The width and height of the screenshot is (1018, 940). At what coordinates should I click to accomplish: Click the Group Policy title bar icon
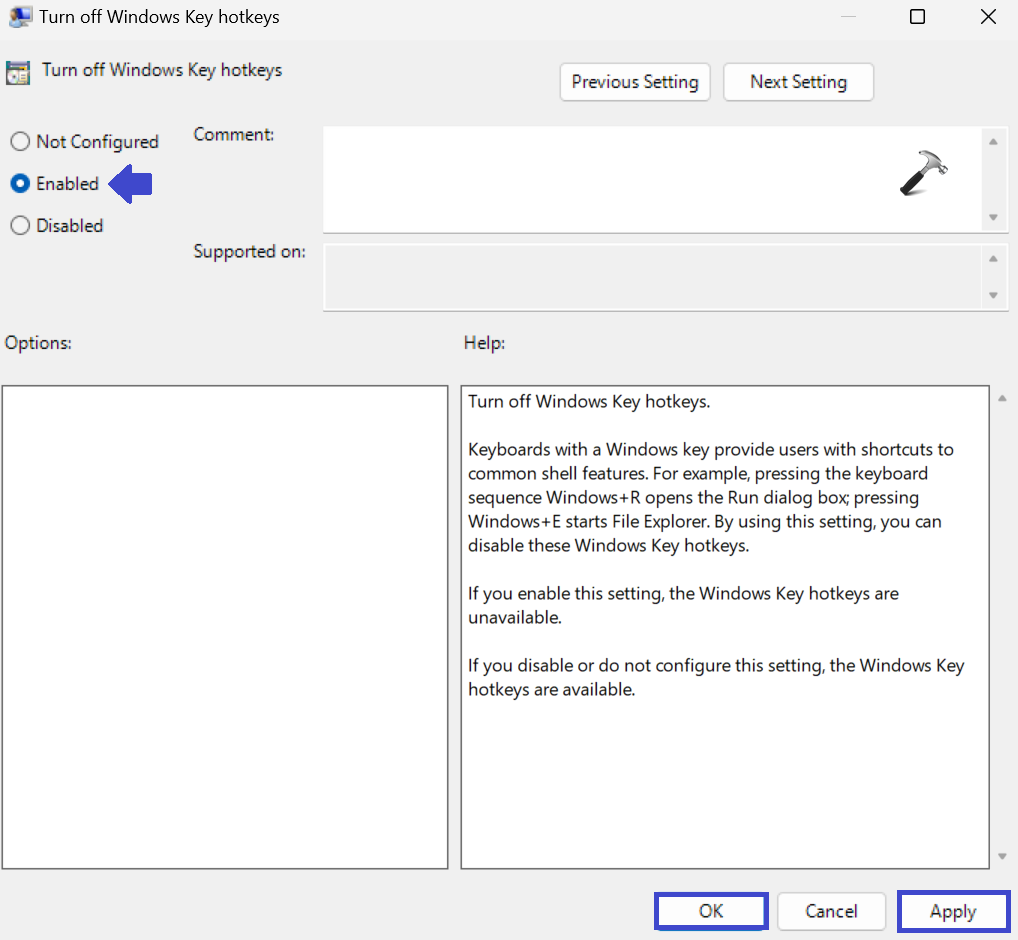(x=19, y=17)
